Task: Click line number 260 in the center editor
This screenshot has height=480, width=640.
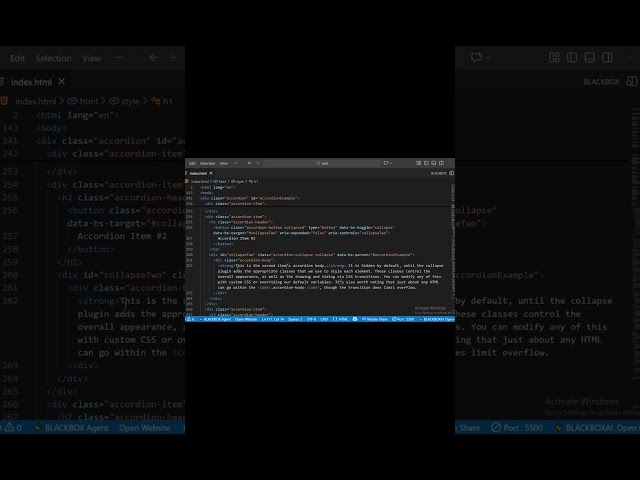Action: [x=189, y=255]
